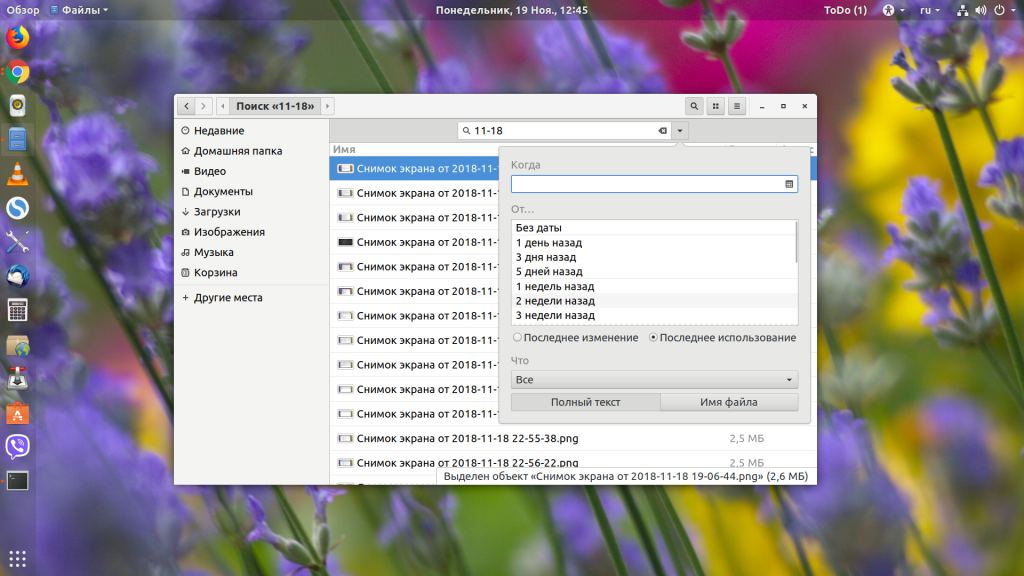Choose 1 недель назад in the list
This screenshot has height=576, width=1024.
654,286
